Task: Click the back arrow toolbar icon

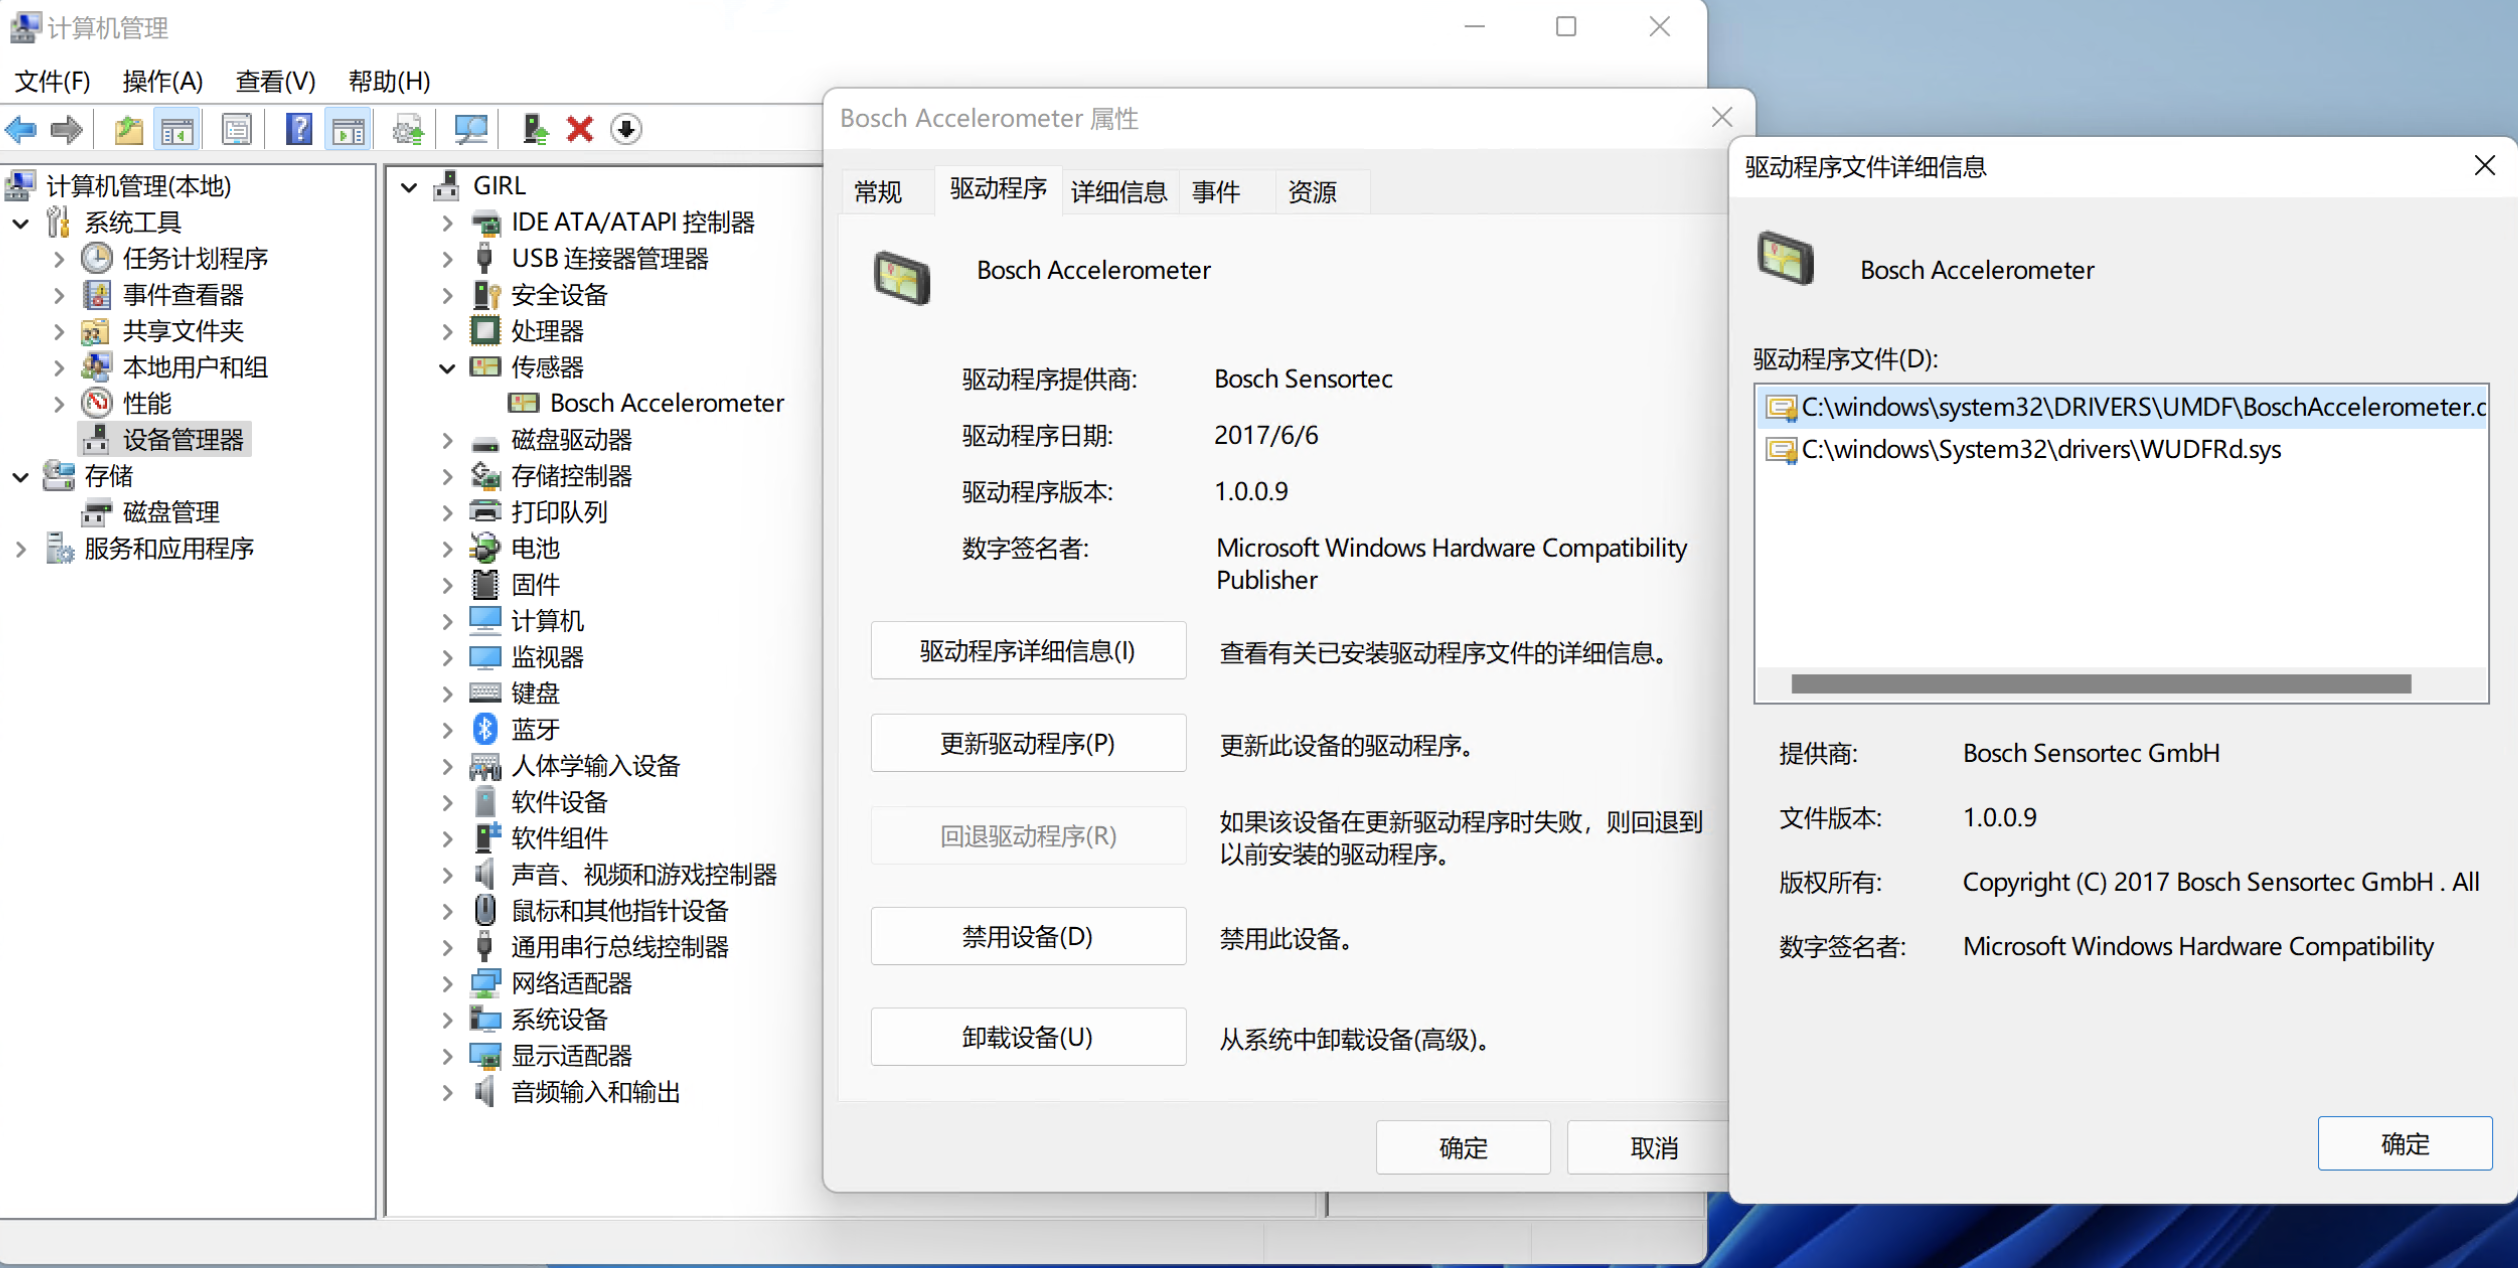Action: point(22,129)
